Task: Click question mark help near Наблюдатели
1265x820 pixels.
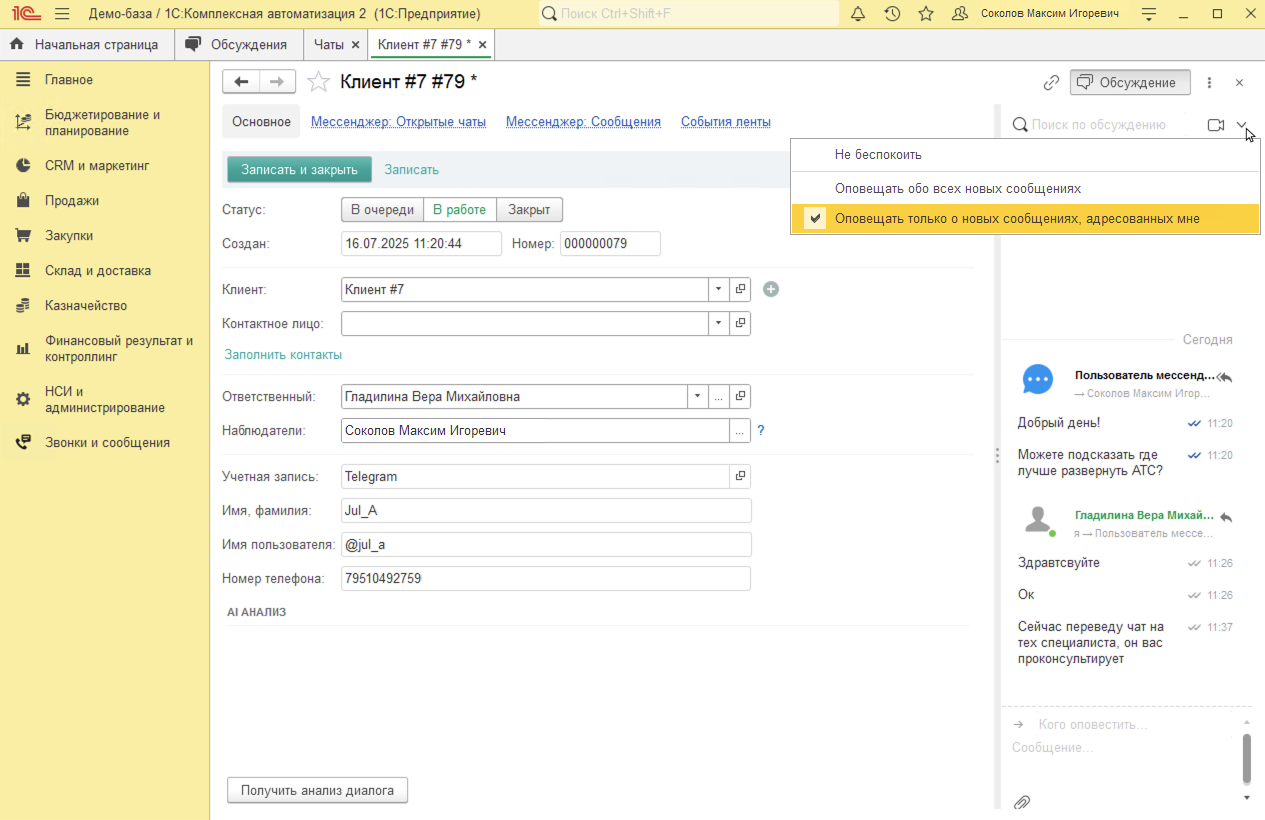Action: coord(761,431)
